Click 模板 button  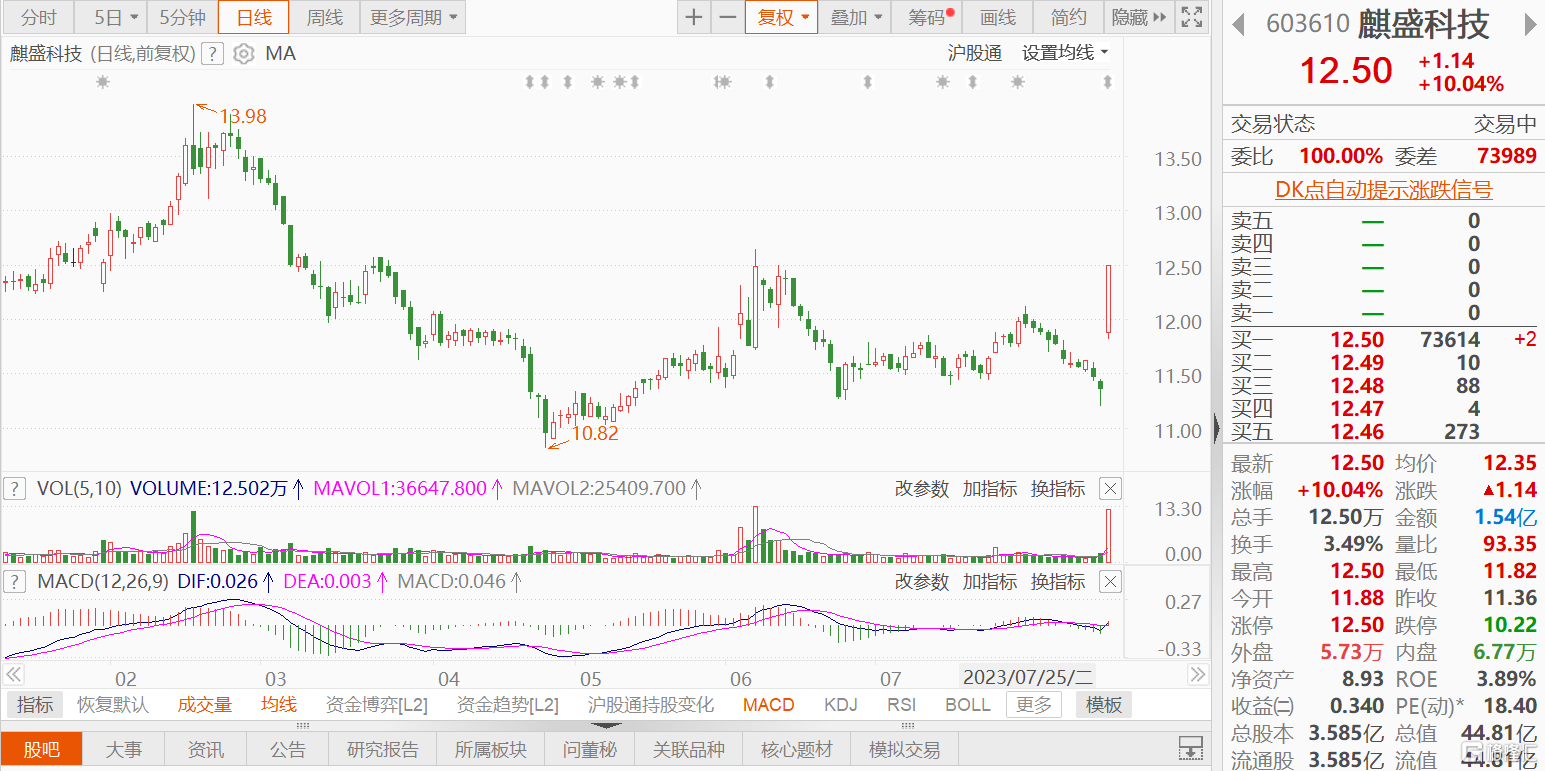1104,705
